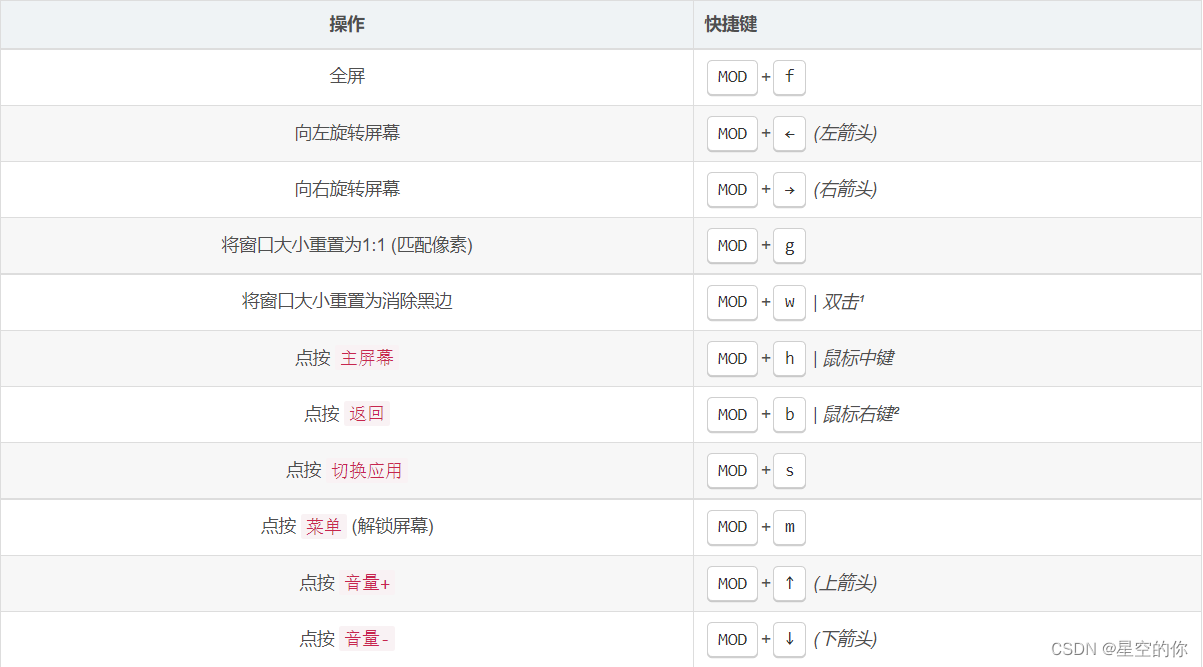
Task: Click the right arrow key badge
Action: 789,190
